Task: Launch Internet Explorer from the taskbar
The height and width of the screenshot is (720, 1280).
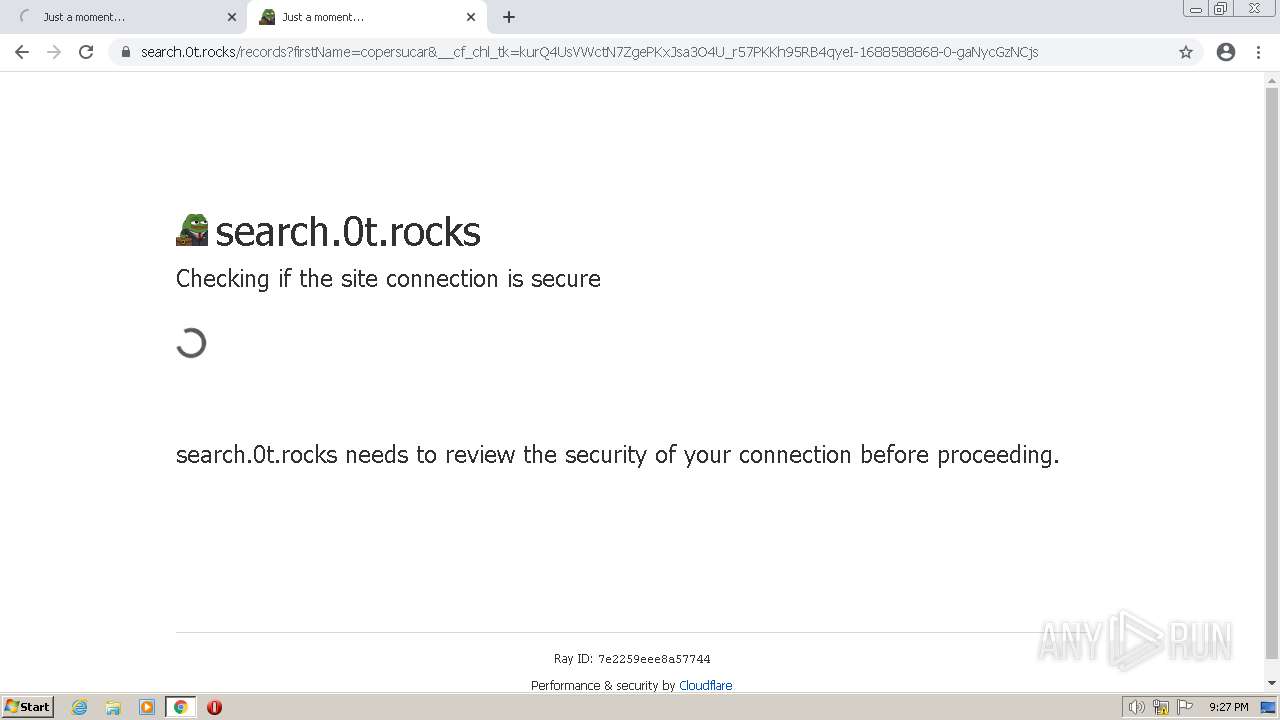Action: (x=80, y=707)
